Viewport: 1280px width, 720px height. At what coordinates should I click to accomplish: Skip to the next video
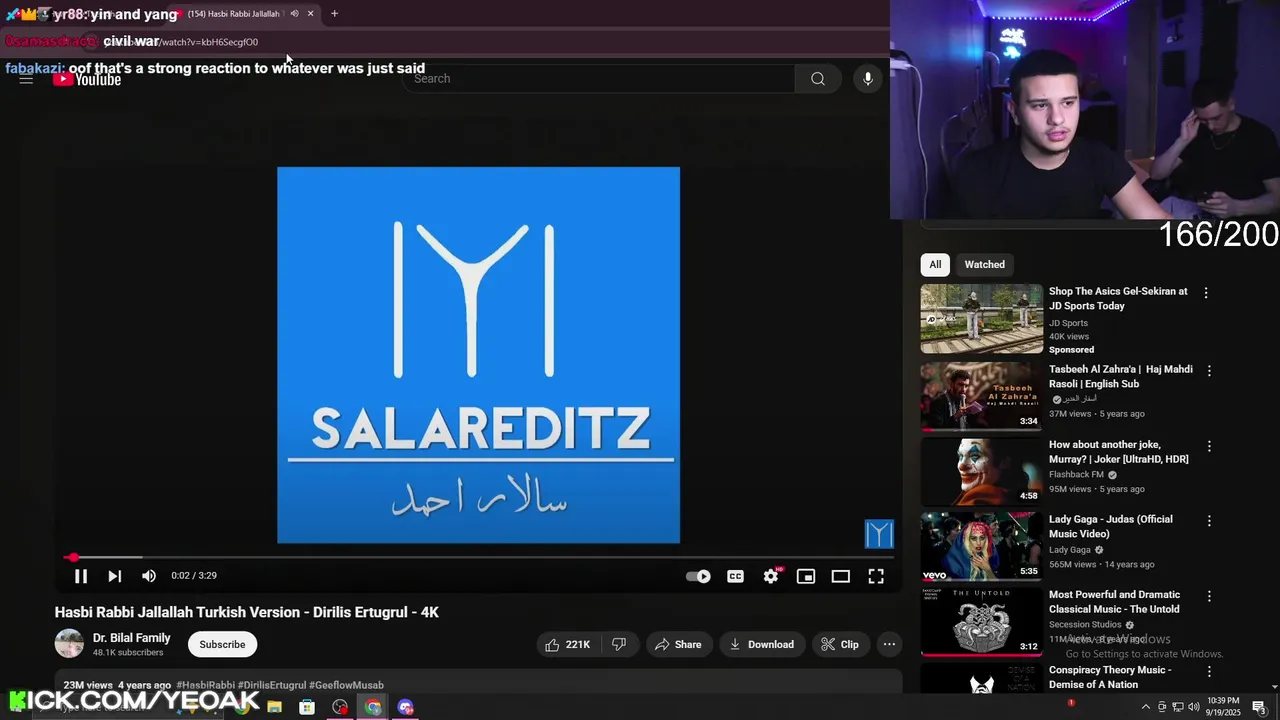115,576
